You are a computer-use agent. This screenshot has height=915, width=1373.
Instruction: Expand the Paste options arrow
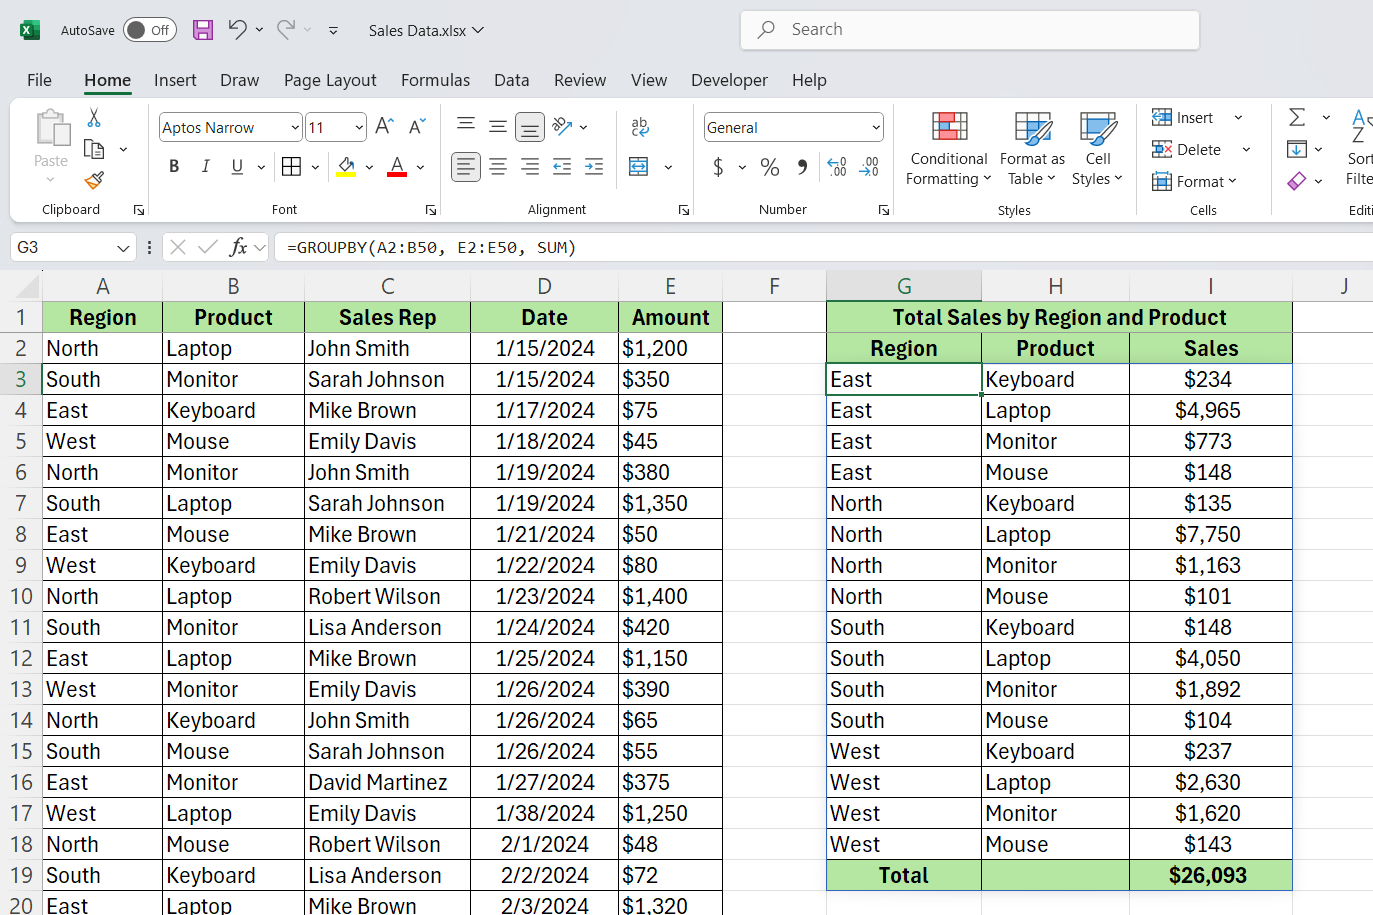(51, 180)
